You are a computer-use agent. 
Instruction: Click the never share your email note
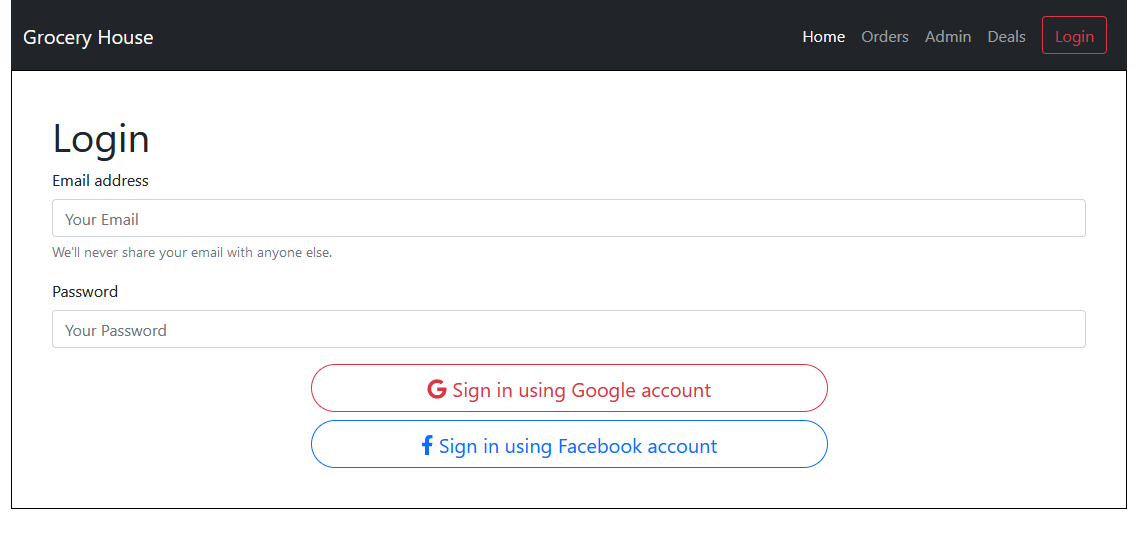(x=192, y=253)
